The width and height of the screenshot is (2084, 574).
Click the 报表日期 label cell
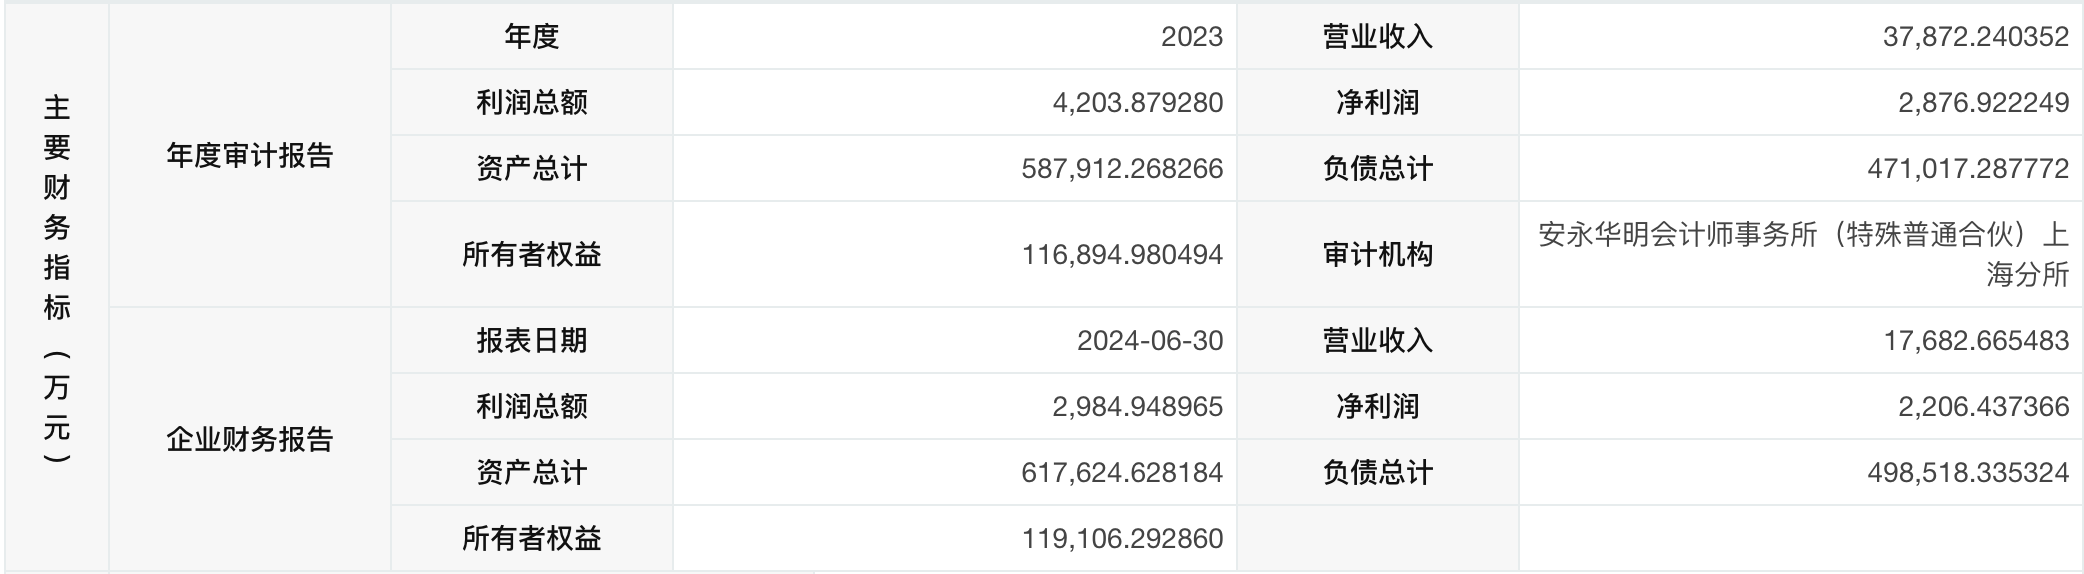coord(531,341)
